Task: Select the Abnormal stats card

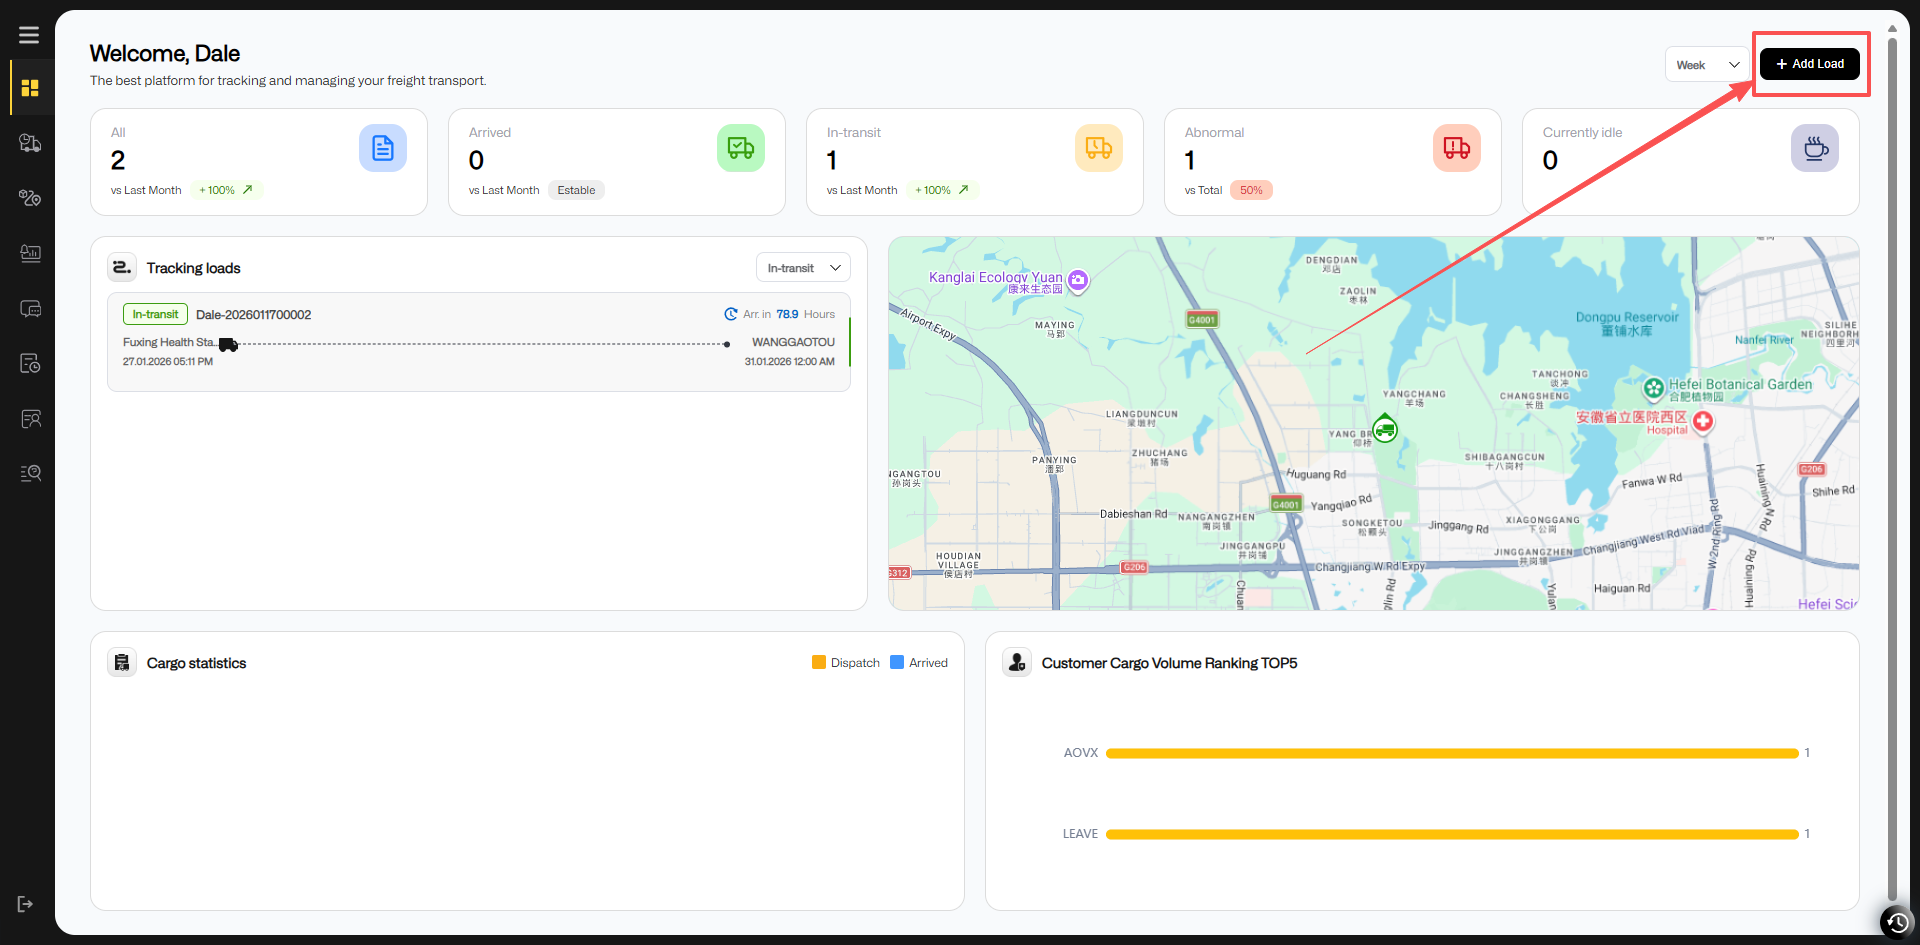Action: pyautogui.click(x=1331, y=161)
